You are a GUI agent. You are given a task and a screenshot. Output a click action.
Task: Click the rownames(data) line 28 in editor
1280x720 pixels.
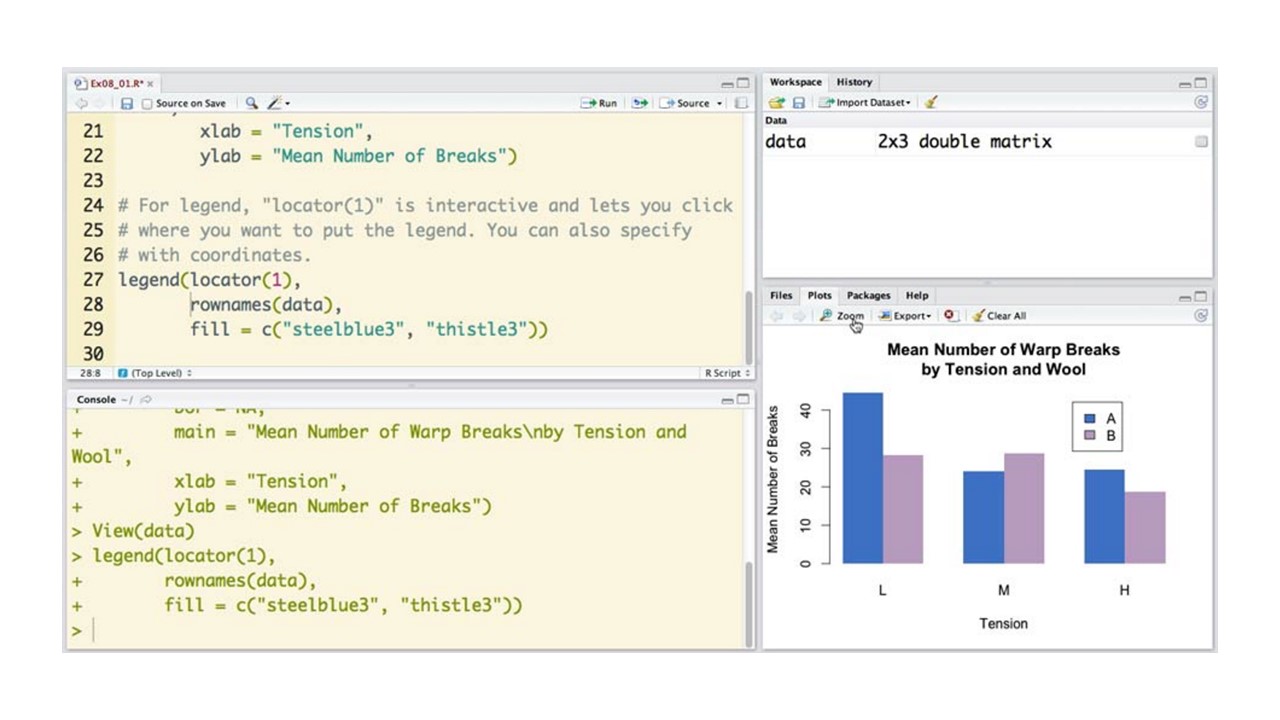click(x=266, y=305)
